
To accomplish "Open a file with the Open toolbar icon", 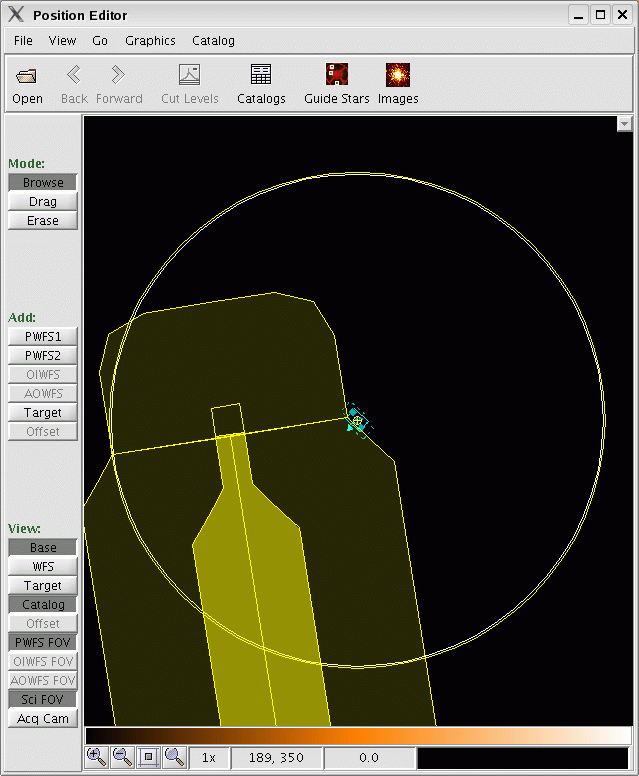I will (27, 84).
